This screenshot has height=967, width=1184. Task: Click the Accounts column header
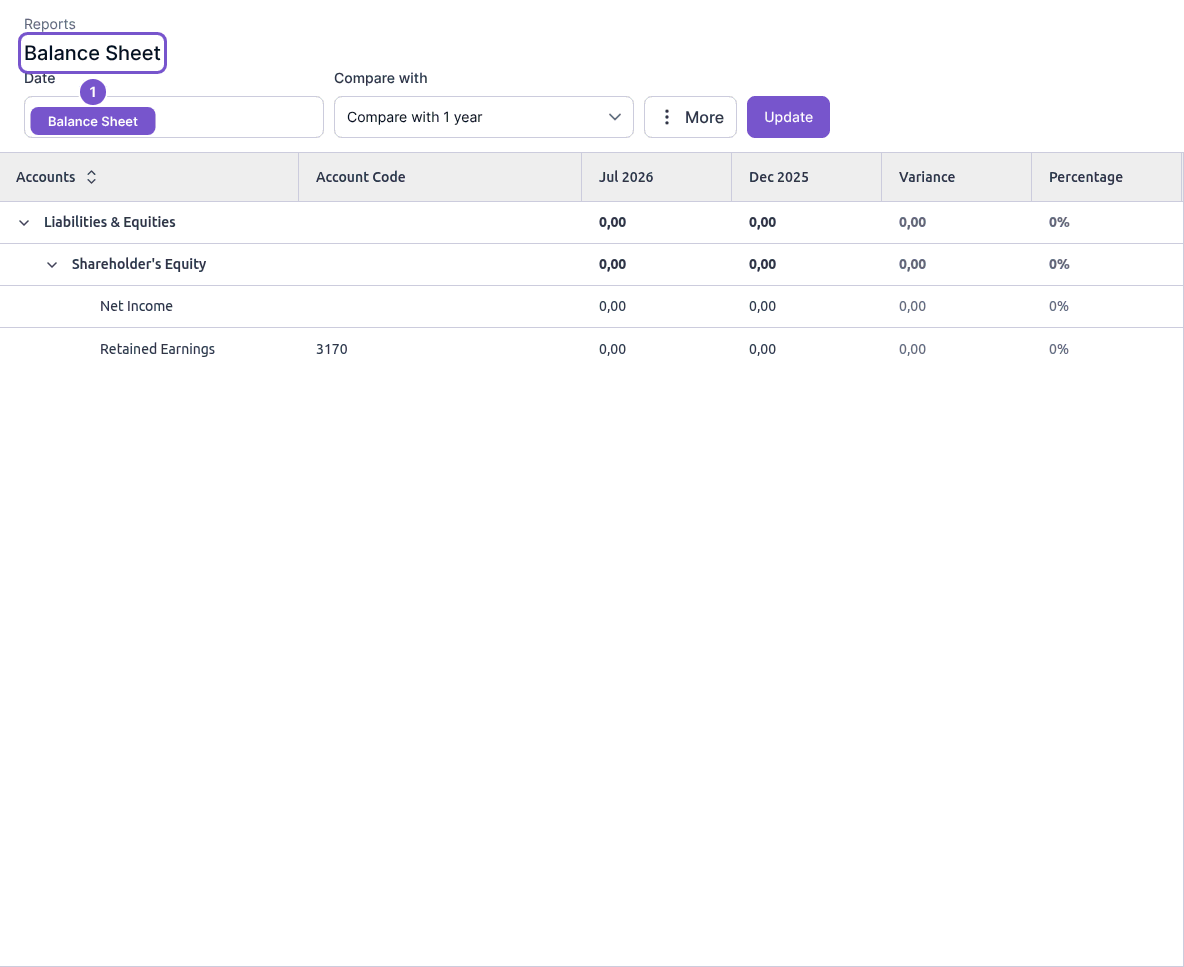point(149,177)
